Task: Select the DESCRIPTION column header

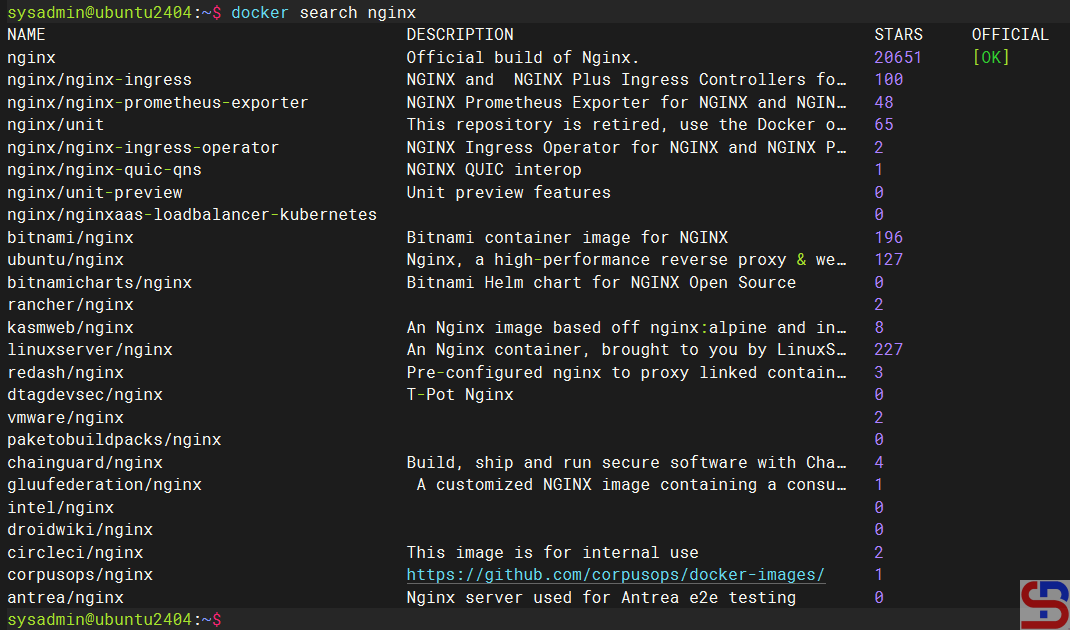Action: coord(459,35)
